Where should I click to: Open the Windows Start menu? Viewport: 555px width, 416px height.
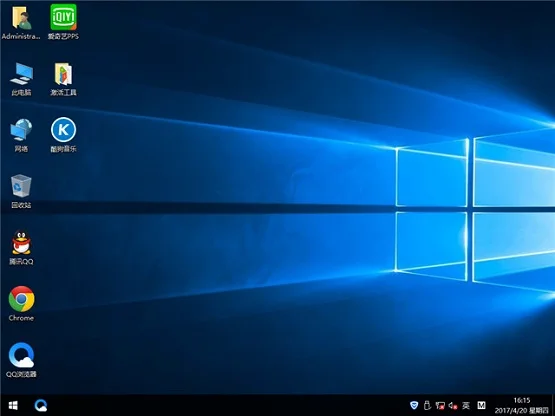tap(13, 405)
